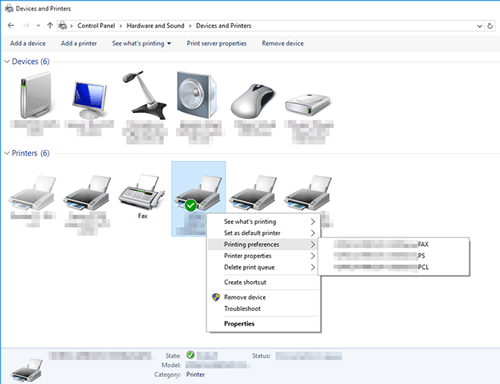Select the first light-gray printer icon
This screenshot has width=500, height=384.
33,193
